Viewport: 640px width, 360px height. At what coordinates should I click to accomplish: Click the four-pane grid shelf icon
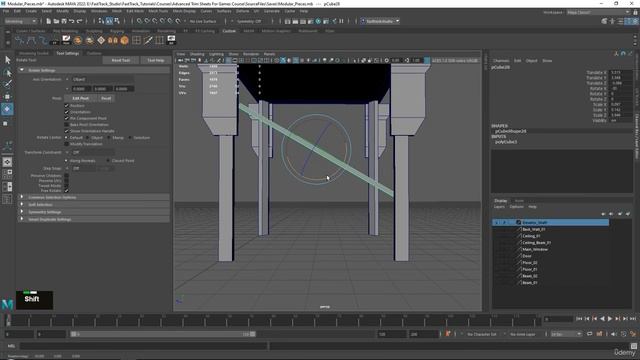pos(136,40)
